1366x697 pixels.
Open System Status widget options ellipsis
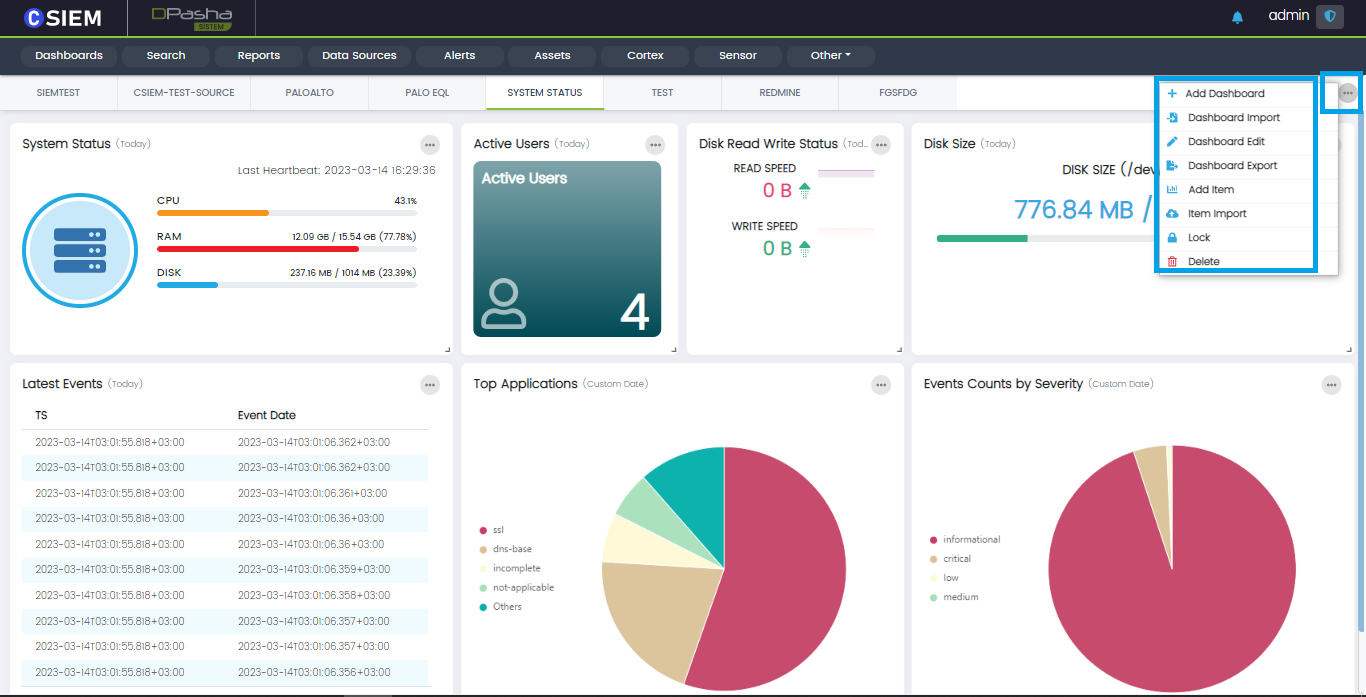pyautogui.click(x=429, y=144)
